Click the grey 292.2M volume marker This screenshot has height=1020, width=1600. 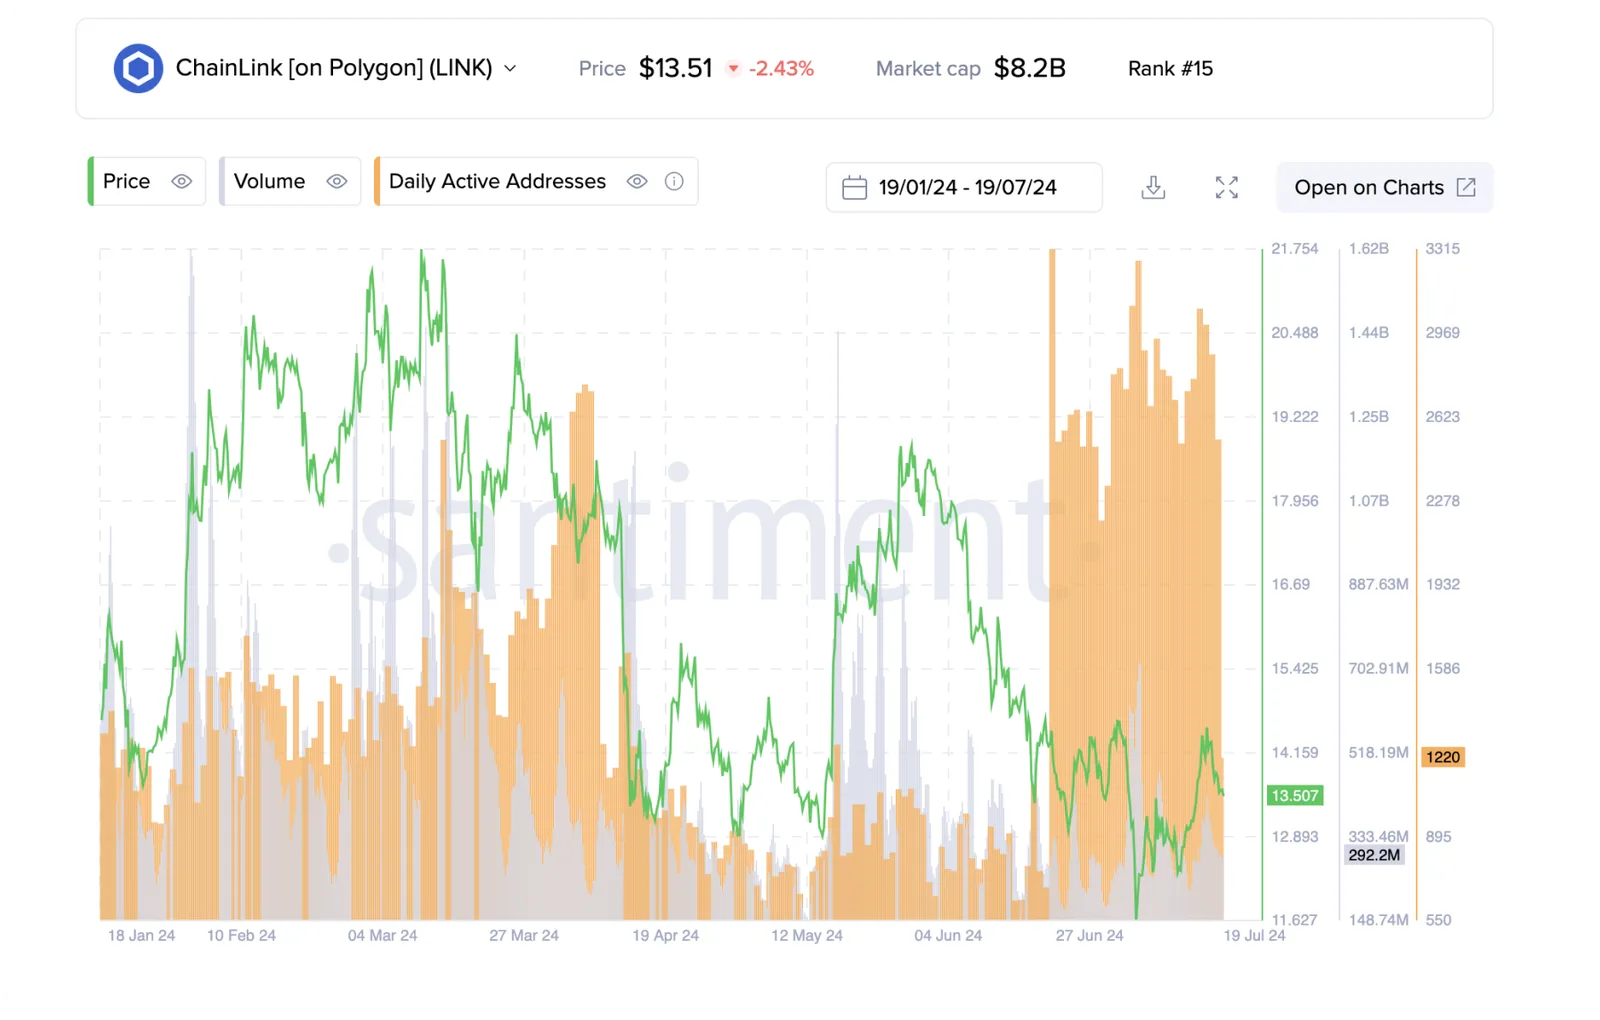point(1374,855)
